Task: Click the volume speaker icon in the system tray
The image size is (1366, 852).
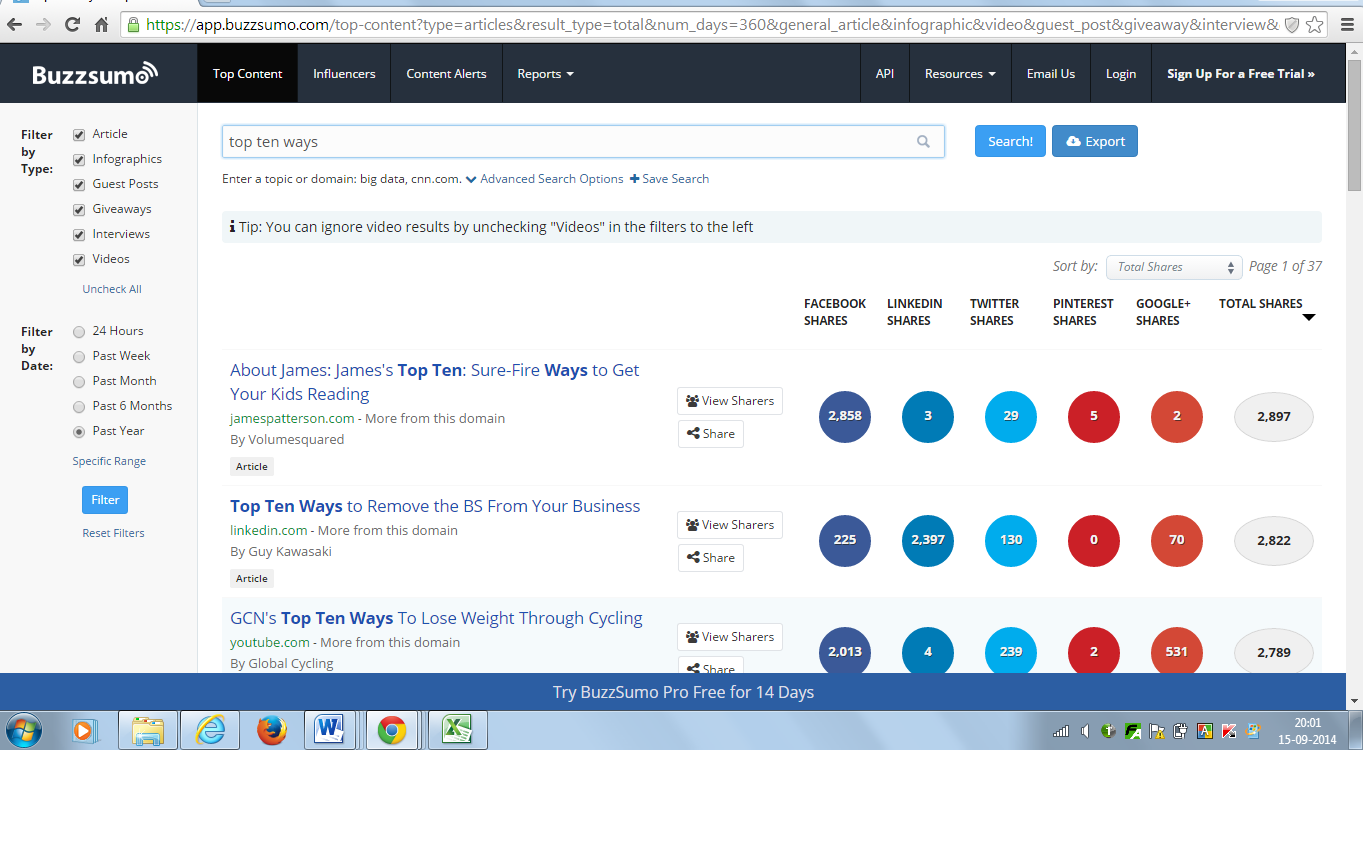Action: tap(1085, 731)
